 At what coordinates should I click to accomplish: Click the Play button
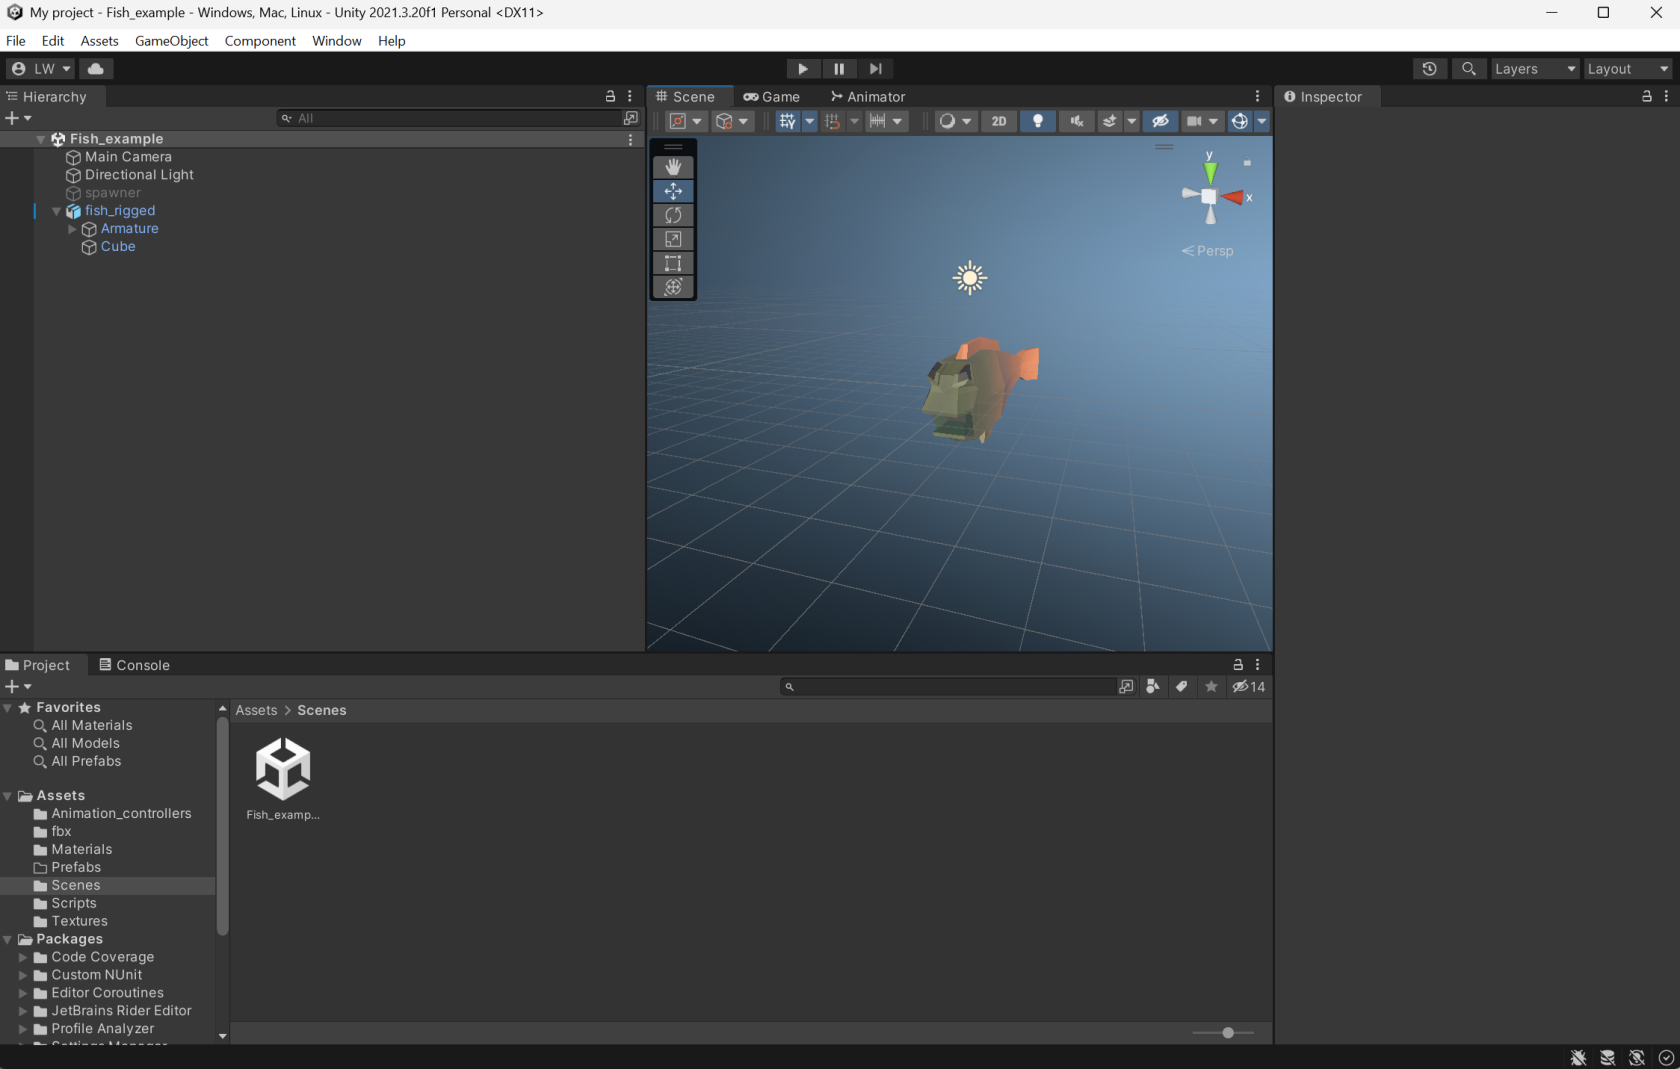(x=802, y=69)
